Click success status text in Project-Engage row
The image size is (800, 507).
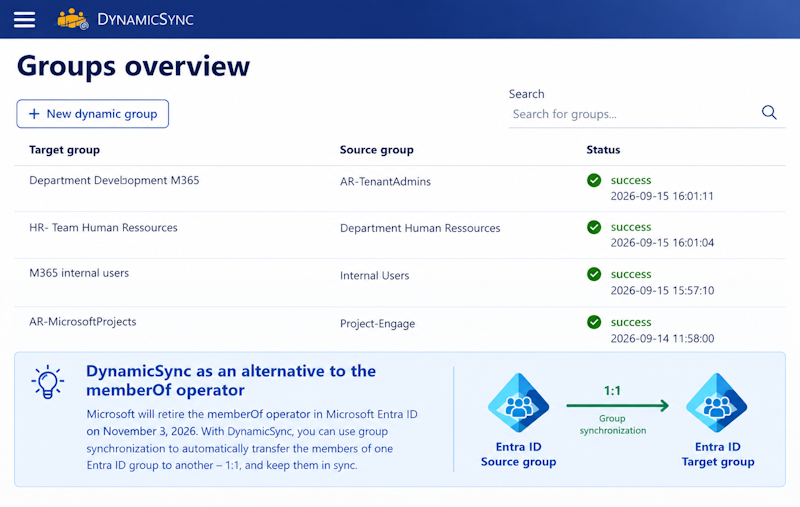click(x=631, y=322)
